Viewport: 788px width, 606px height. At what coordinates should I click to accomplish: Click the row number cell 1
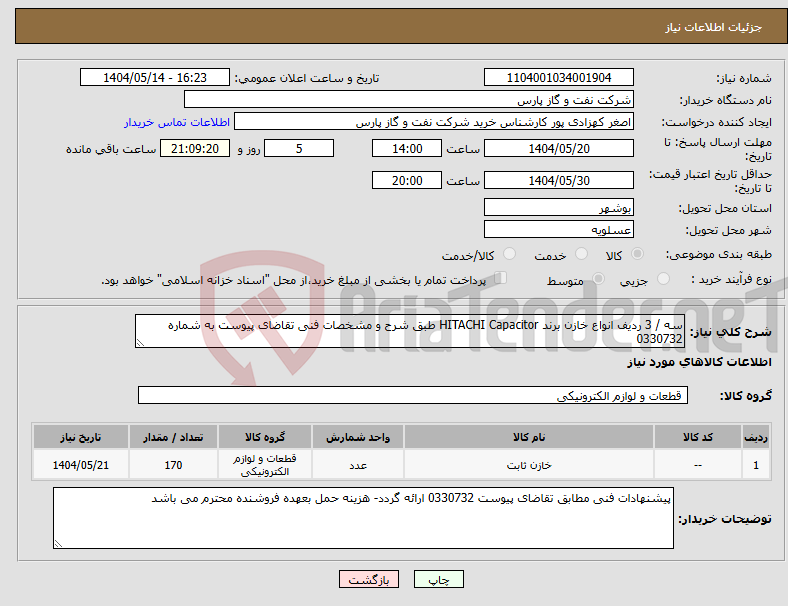click(x=755, y=465)
